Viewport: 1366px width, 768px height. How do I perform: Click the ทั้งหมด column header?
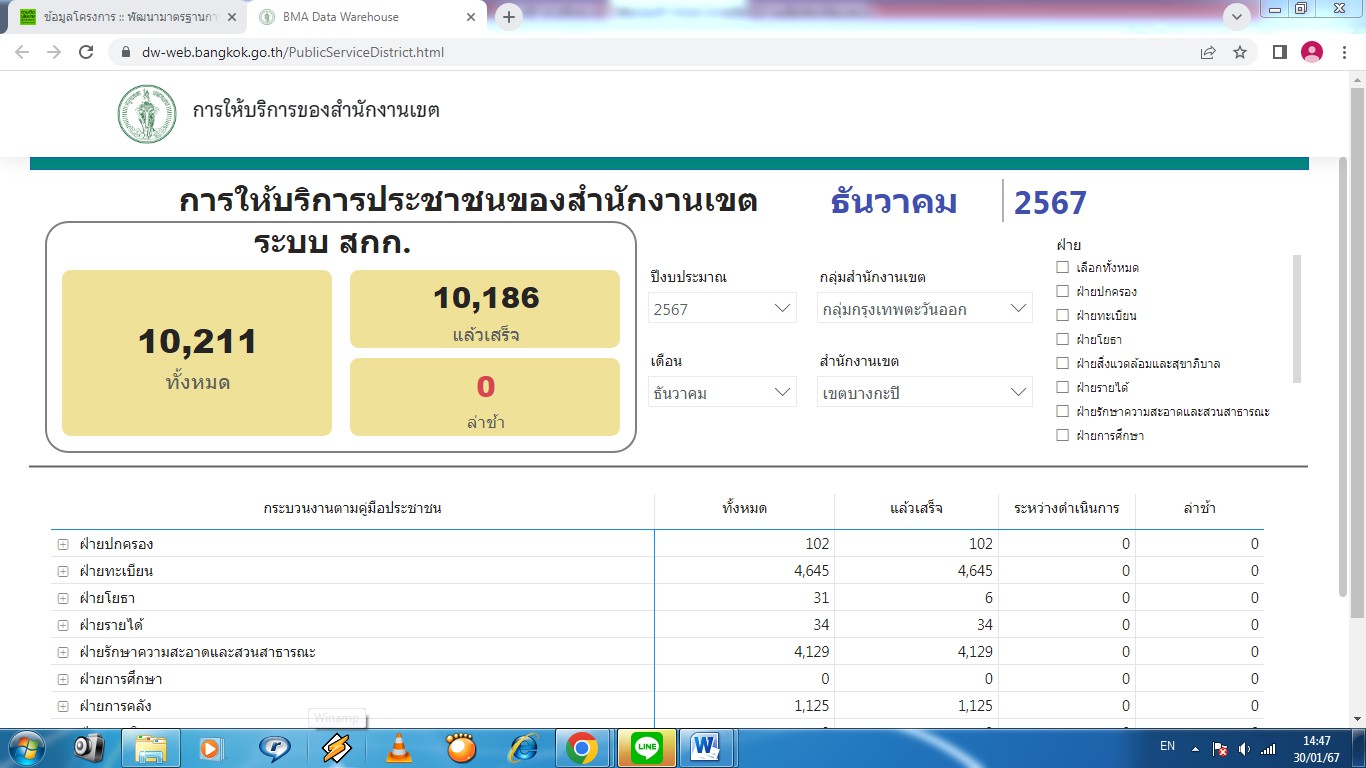(x=744, y=509)
